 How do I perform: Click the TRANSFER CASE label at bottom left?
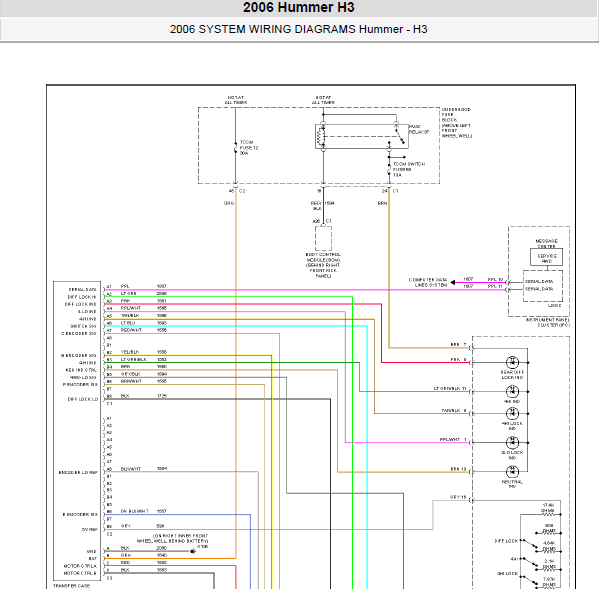pyautogui.click(x=71, y=586)
